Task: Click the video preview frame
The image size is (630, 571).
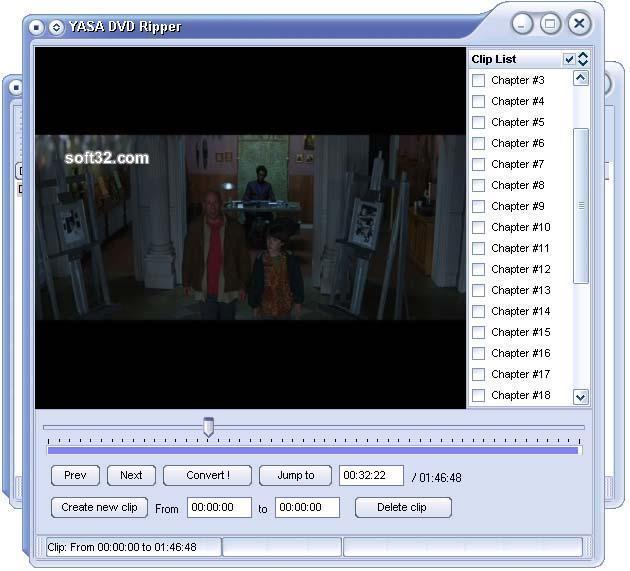Action: coord(250,228)
